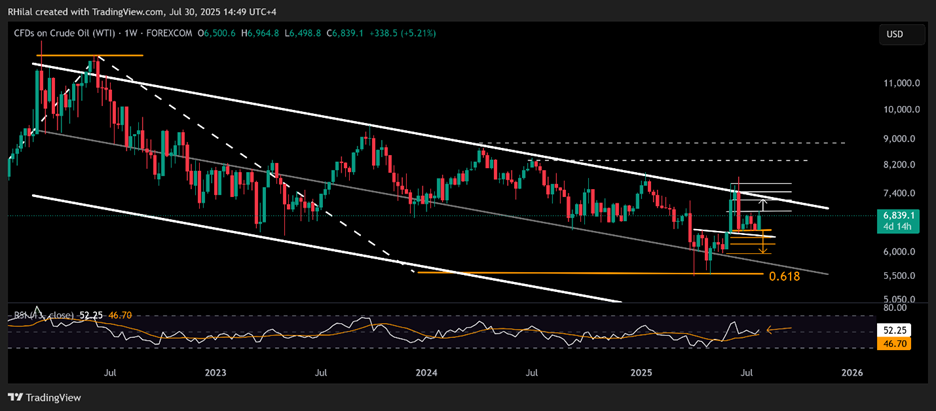Click the high value H6,964.8
This screenshot has height=411, width=936.
click(260, 33)
